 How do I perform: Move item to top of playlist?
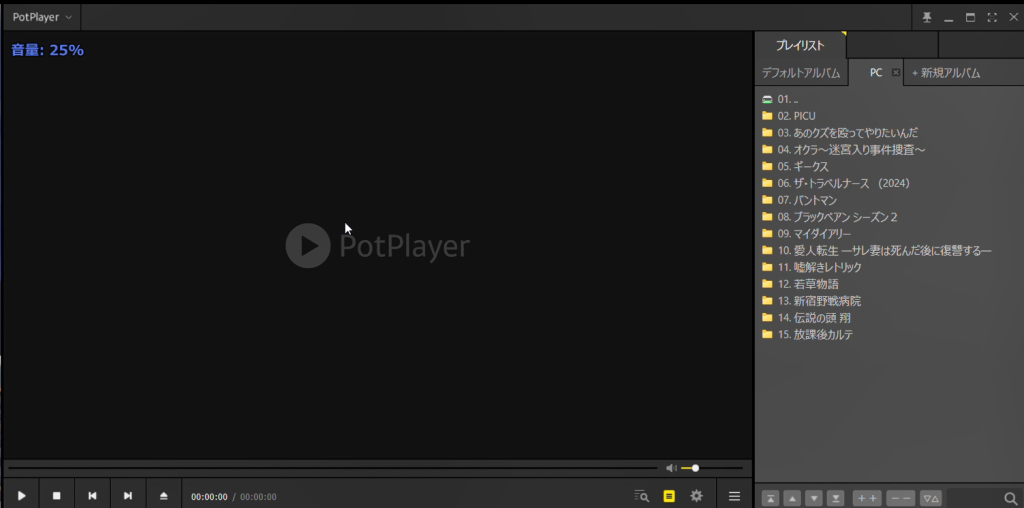coord(770,498)
